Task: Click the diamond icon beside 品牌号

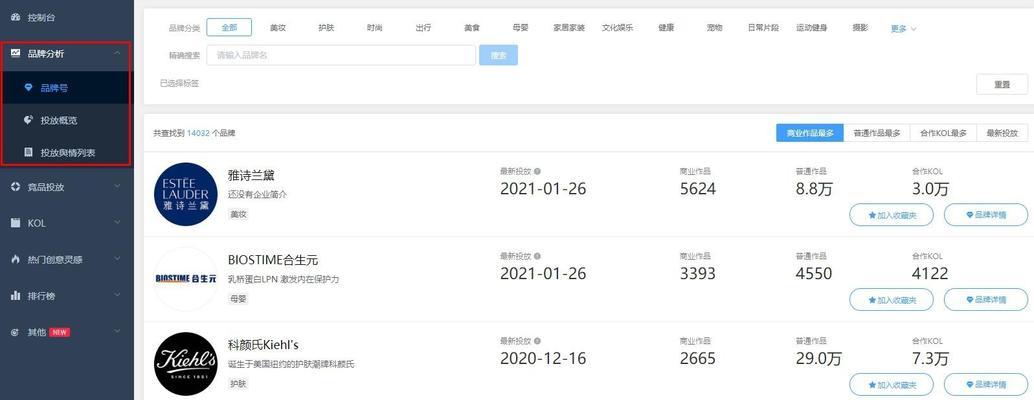Action: click(28, 87)
